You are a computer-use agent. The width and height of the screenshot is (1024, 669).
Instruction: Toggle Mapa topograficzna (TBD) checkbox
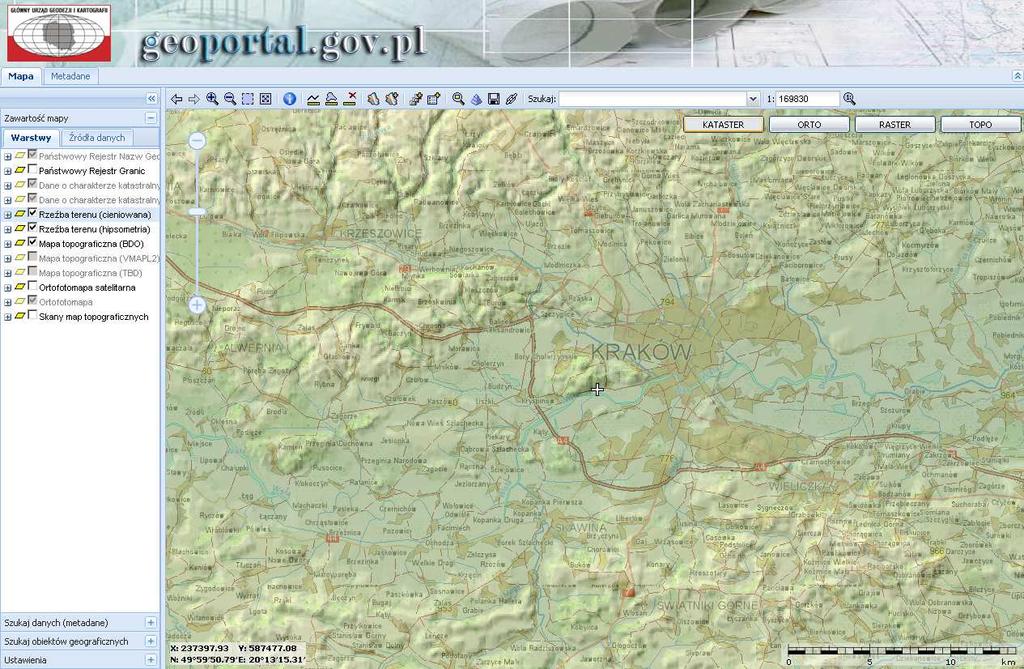32,272
